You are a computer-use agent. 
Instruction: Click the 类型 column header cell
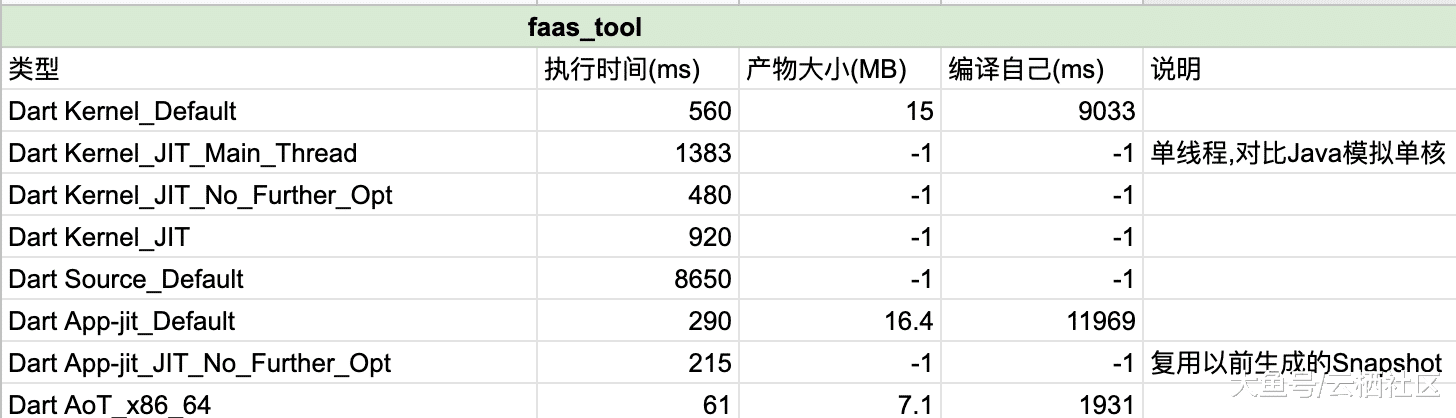coord(268,69)
